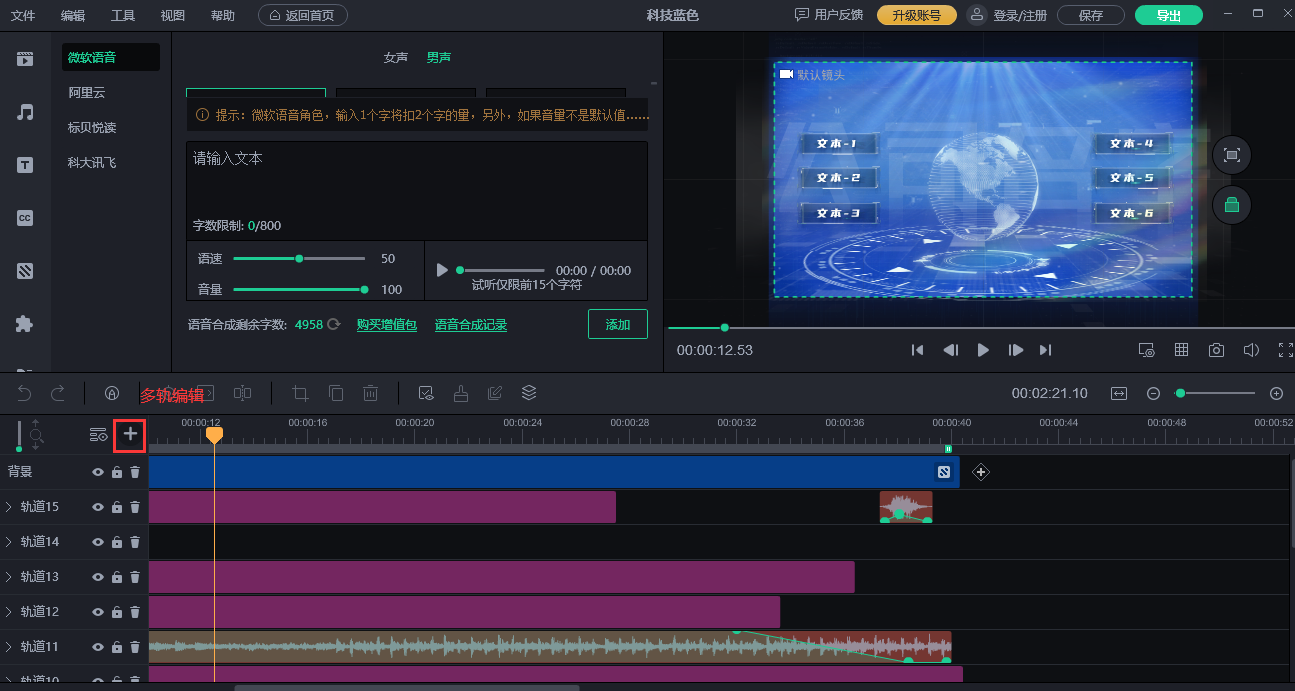Open the subtitles (CC) panel
Image resolution: width=1295 pixels, height=691 pixels.
click(24, 217)
